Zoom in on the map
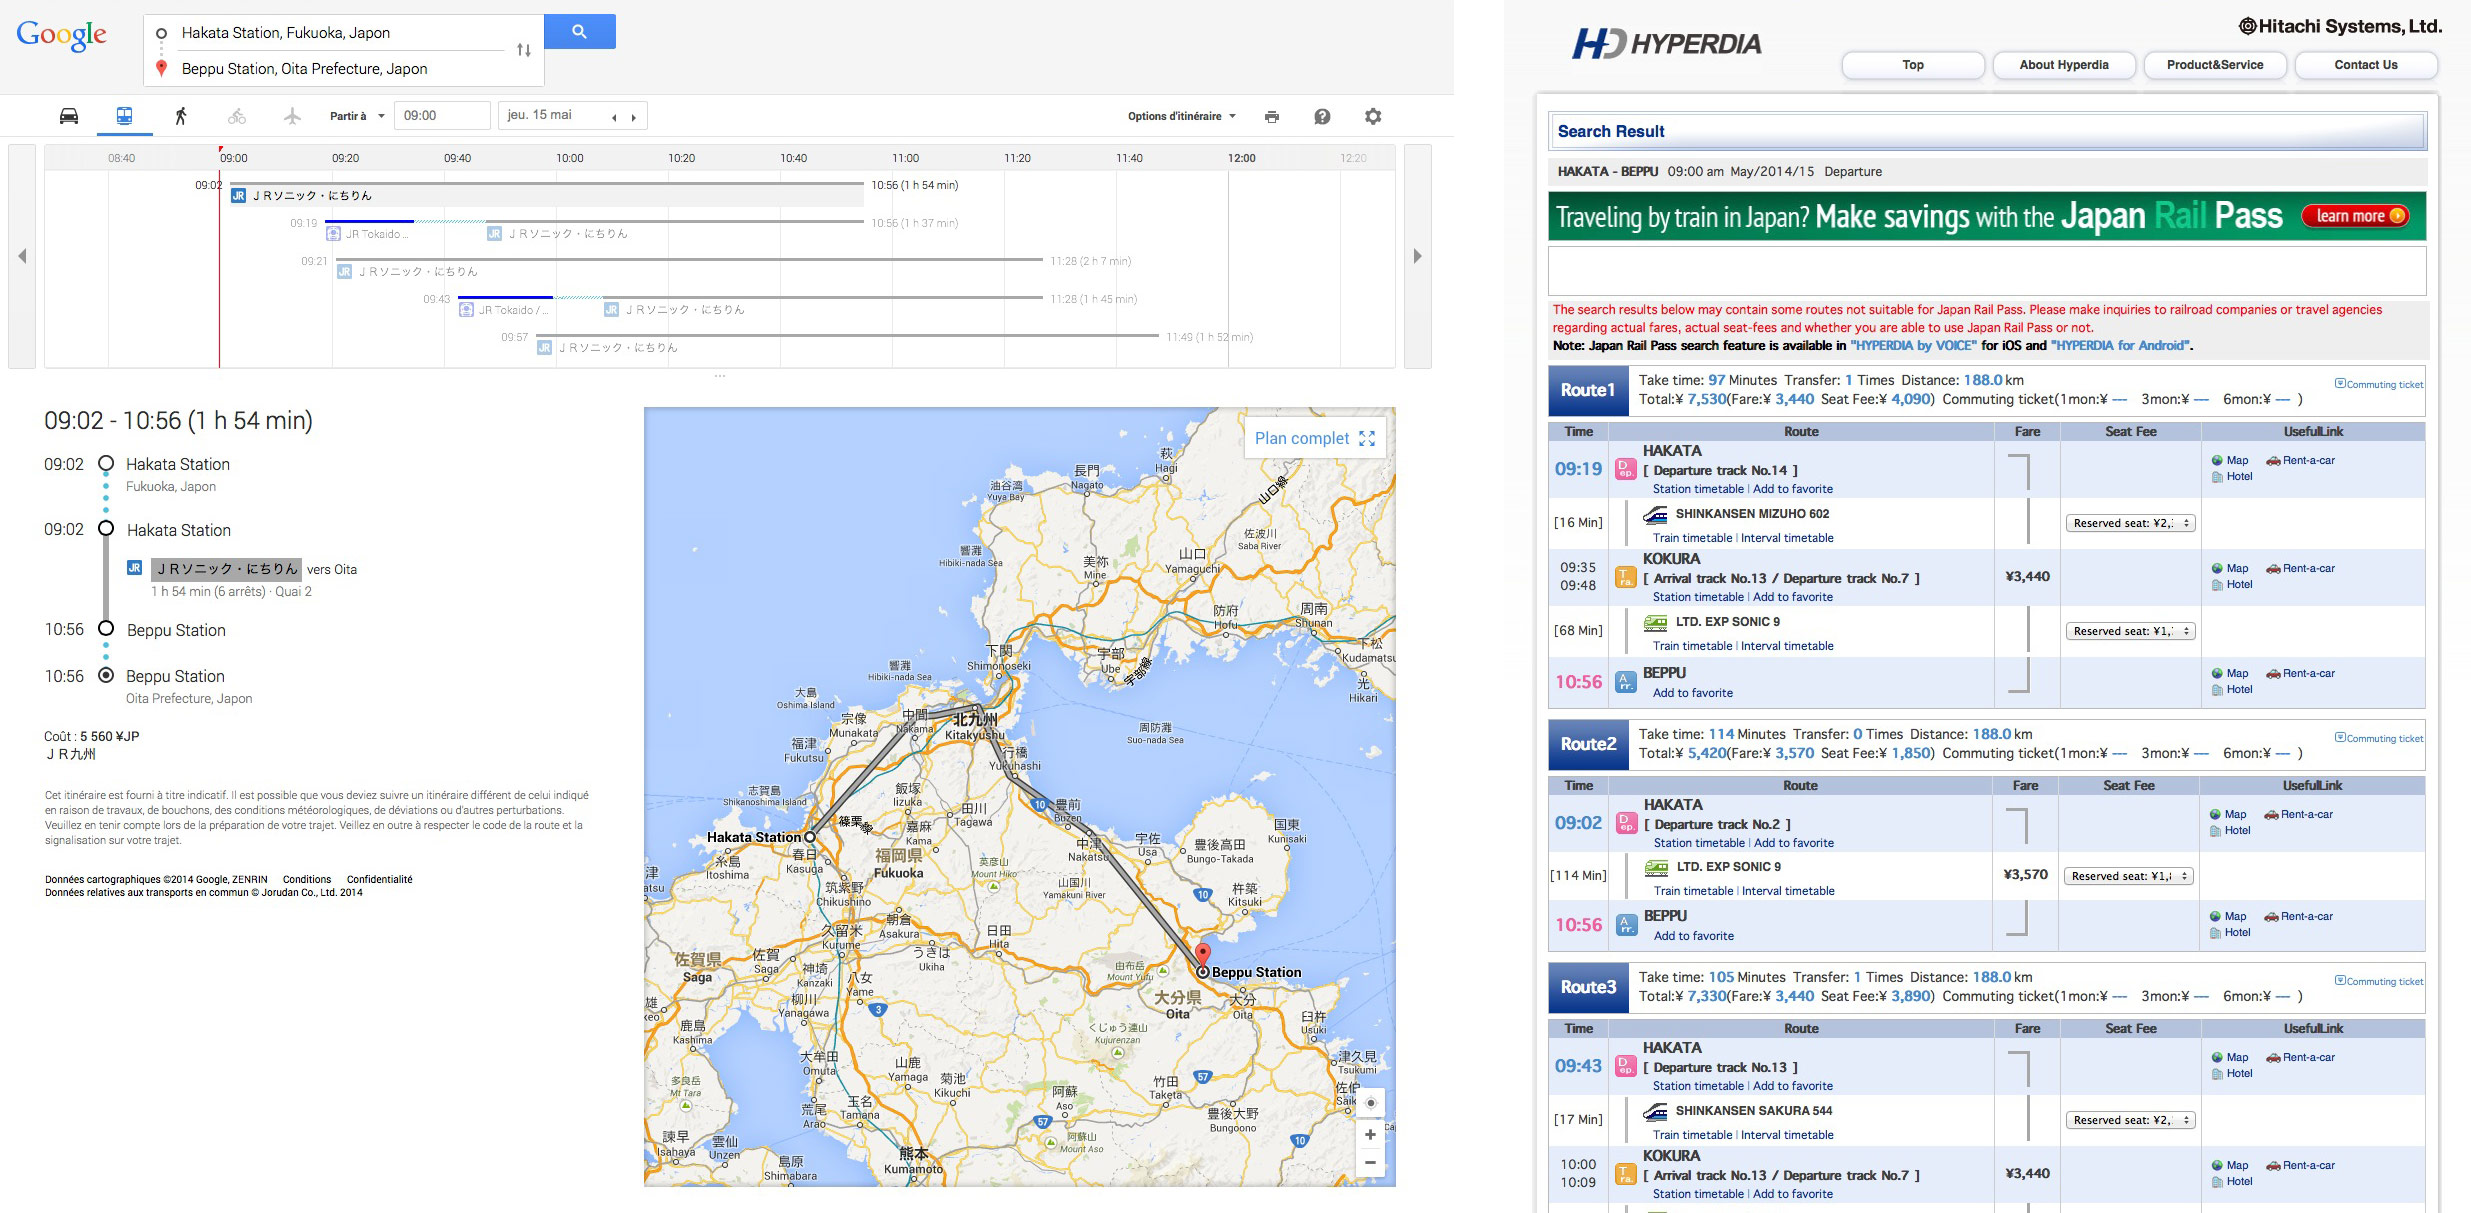Image resolution: width=2471 pixels, height=1213 pixels. tap(1370, 1134)
